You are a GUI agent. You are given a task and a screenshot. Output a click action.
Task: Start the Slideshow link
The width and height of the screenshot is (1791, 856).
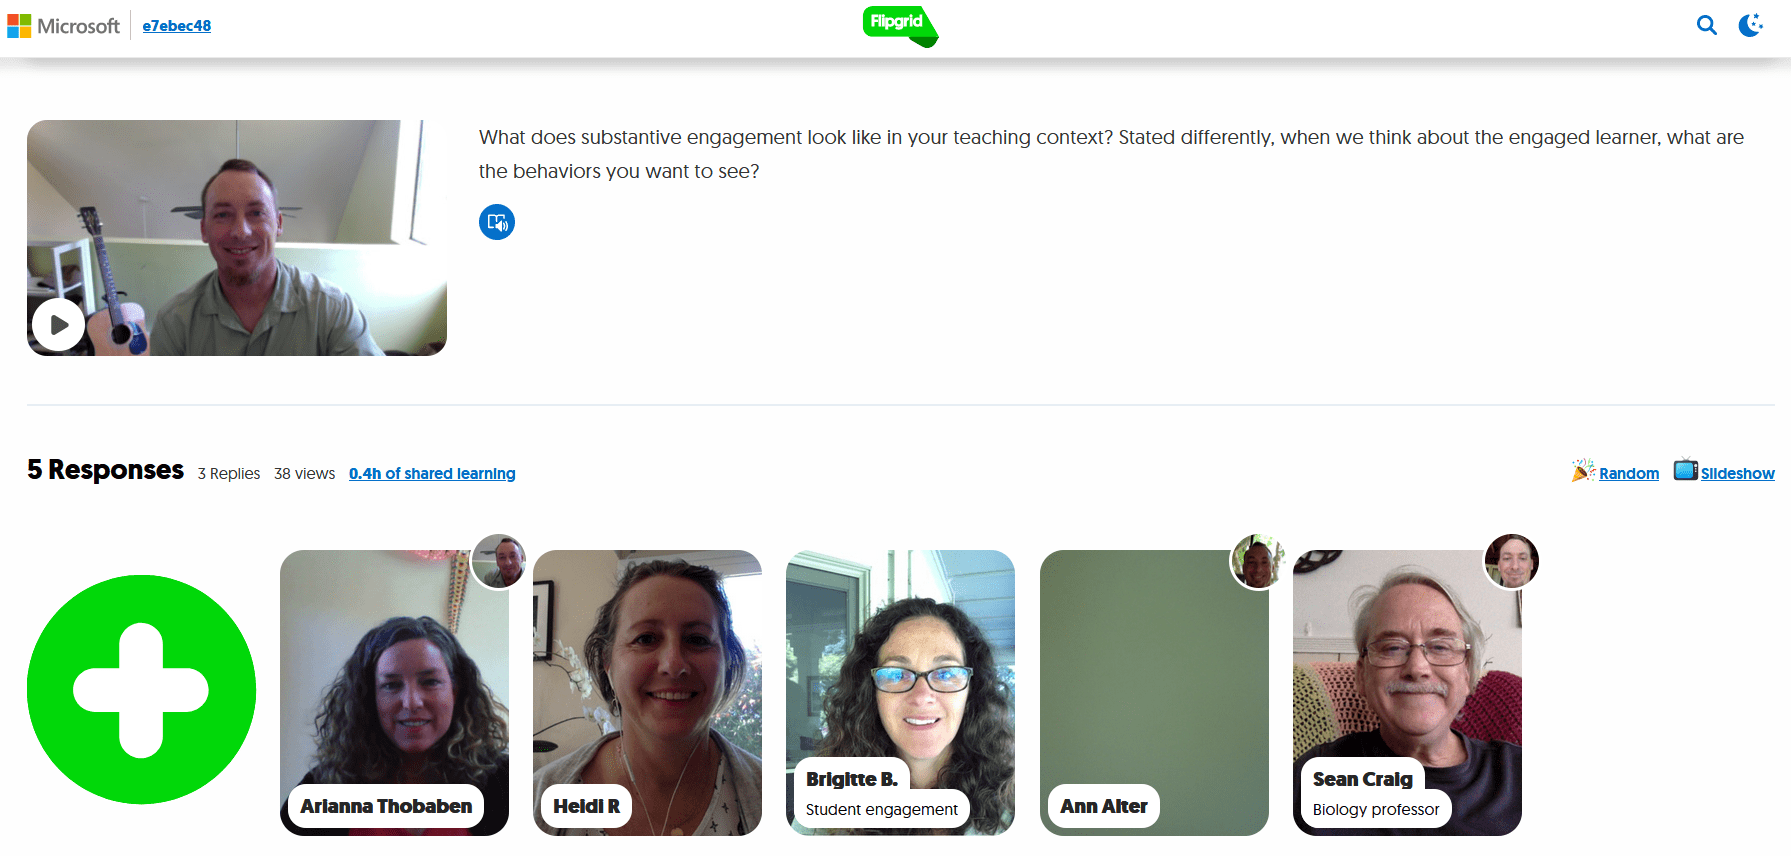pos(1738,474)
